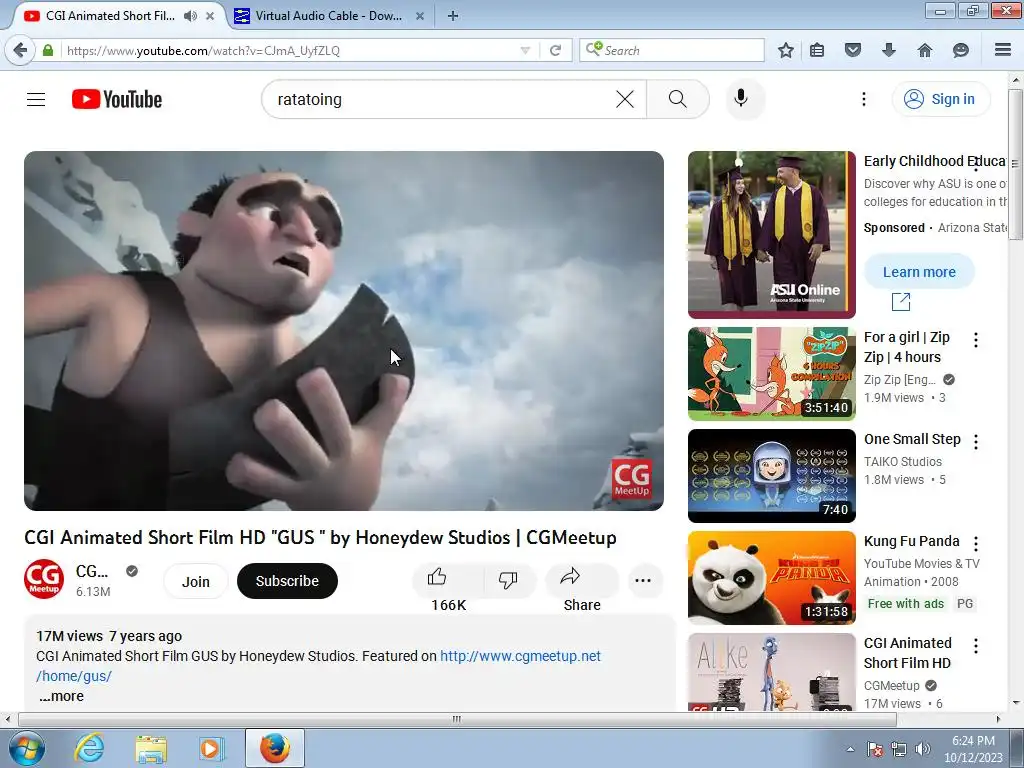Open the URL bar history dropdown

pos(525,50)
